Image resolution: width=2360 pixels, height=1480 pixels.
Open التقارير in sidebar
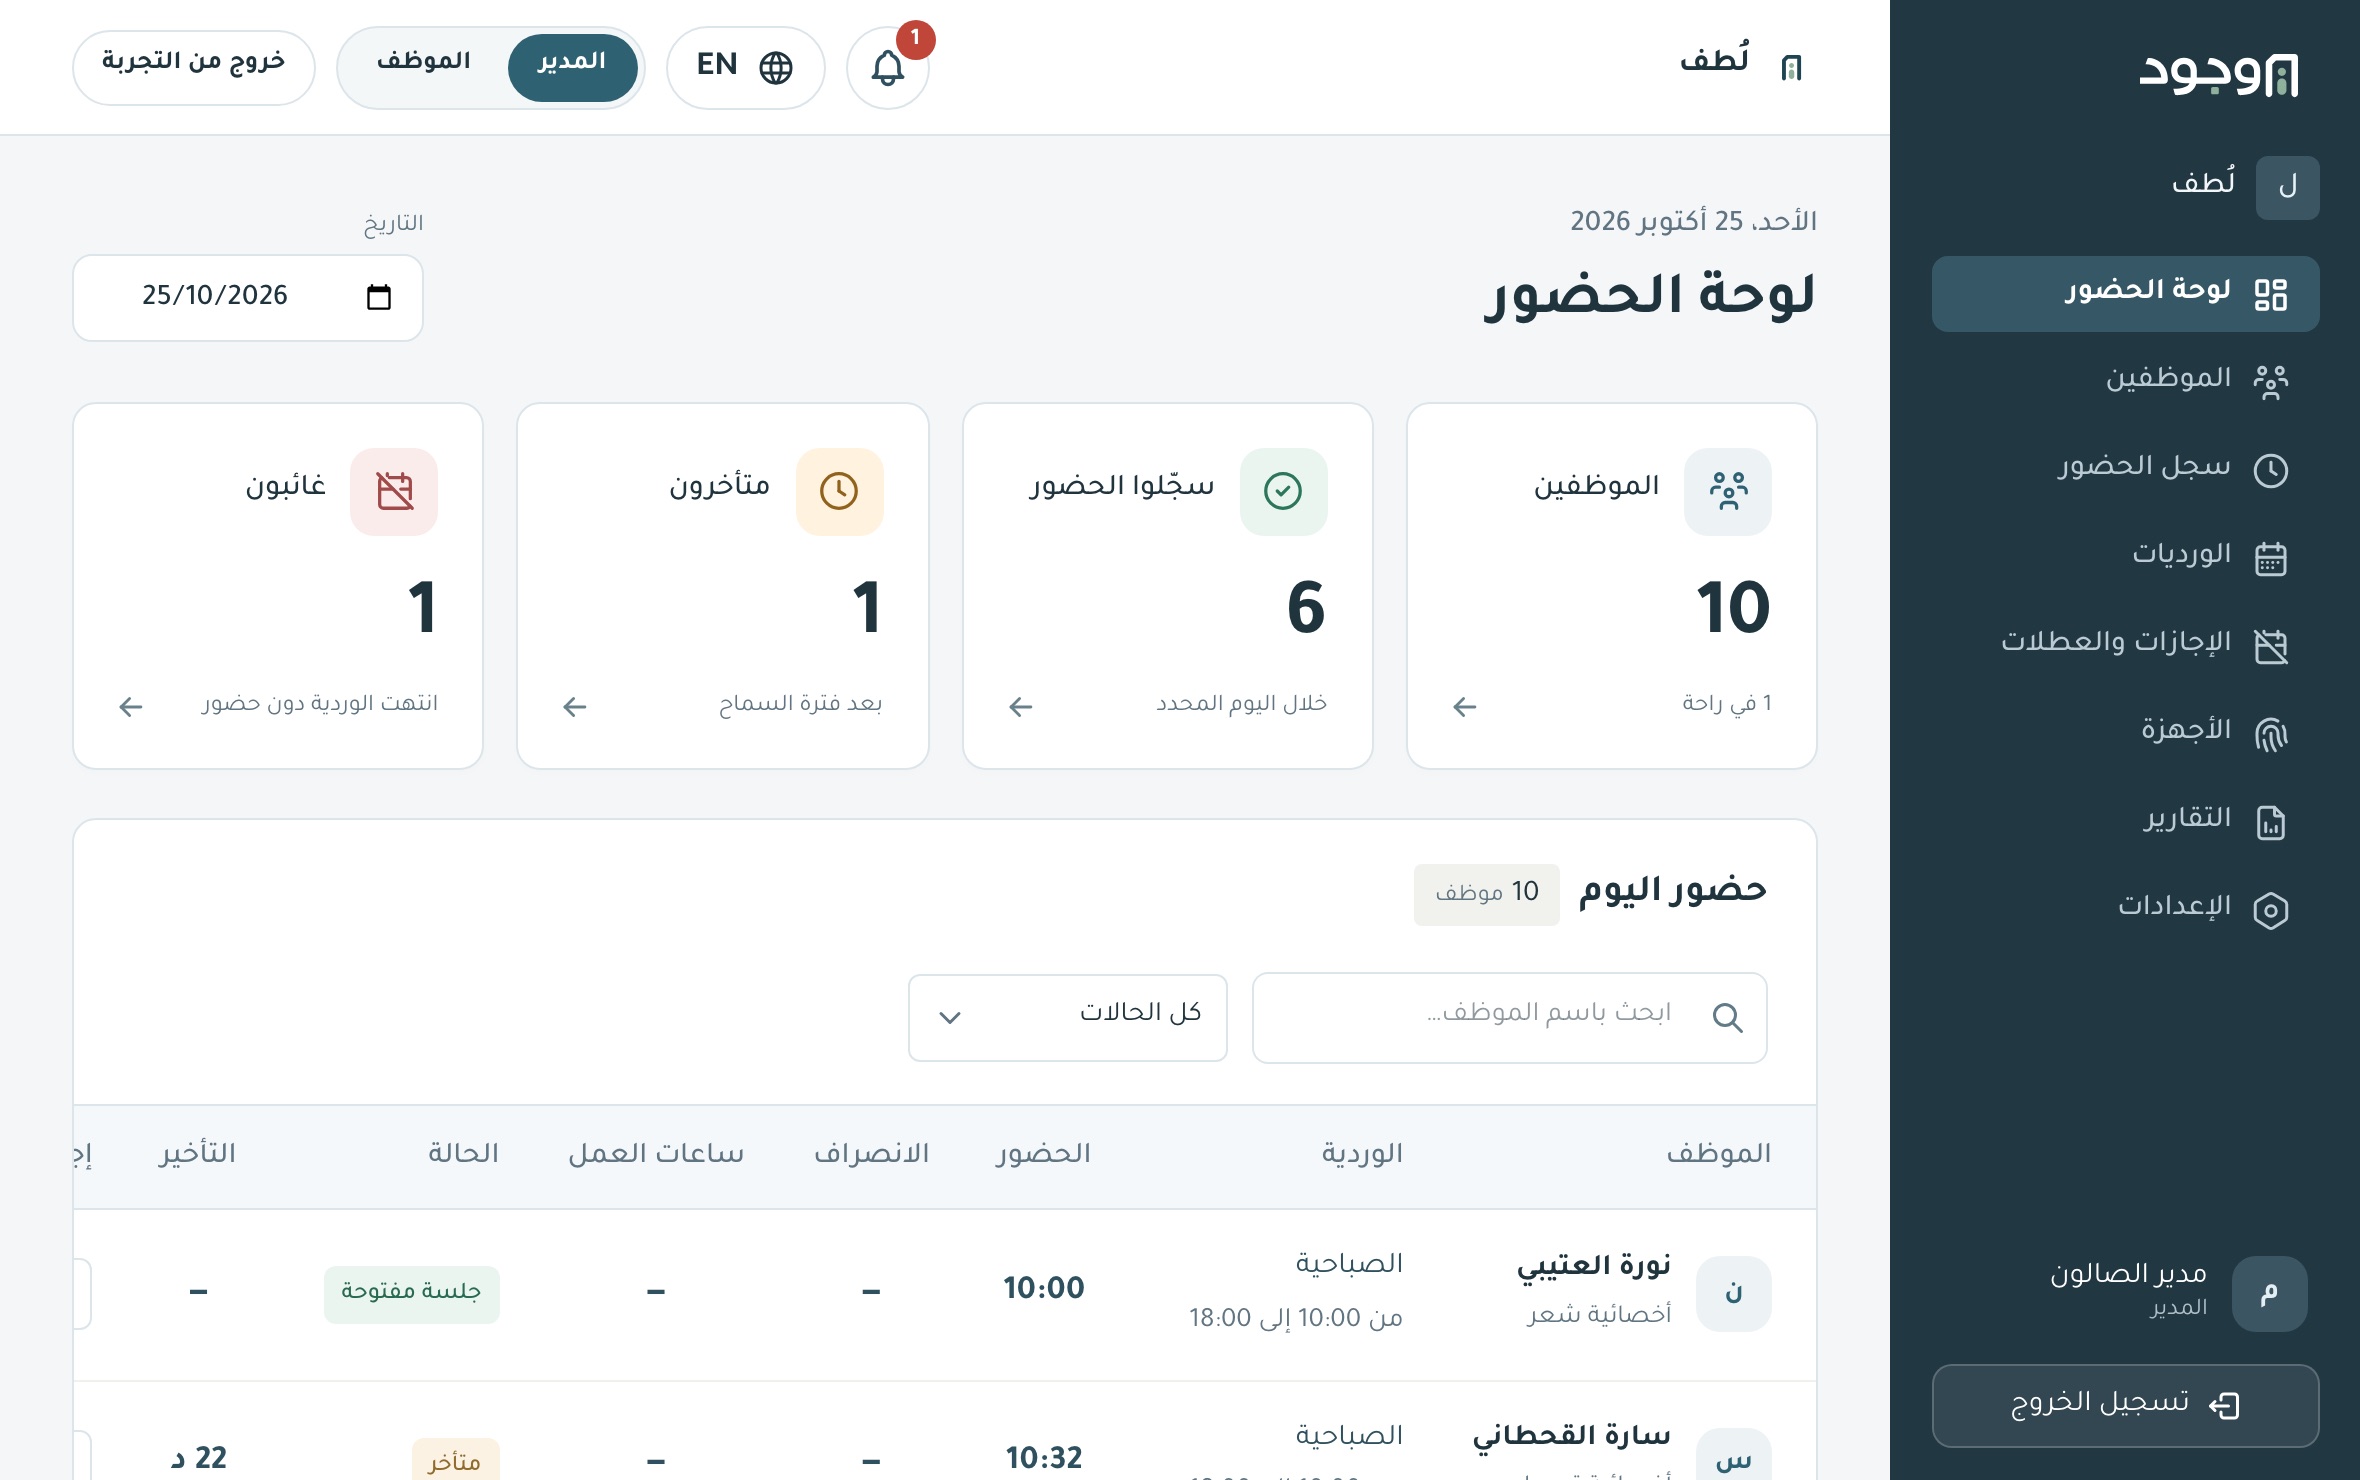tap(2125, 821)
